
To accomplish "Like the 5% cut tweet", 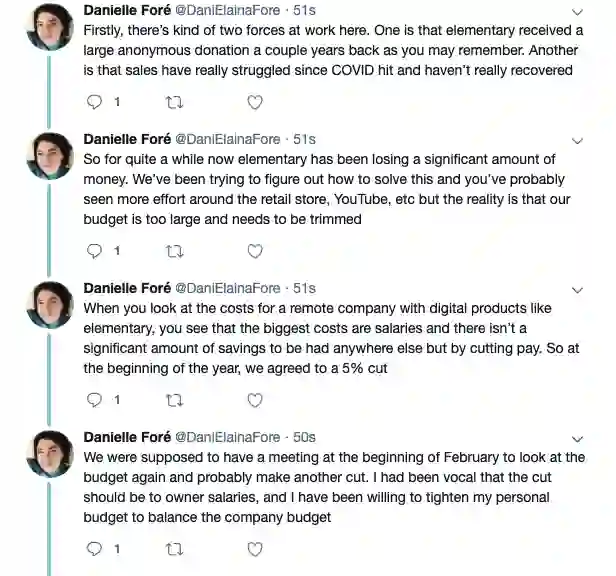I will point(255,400).
